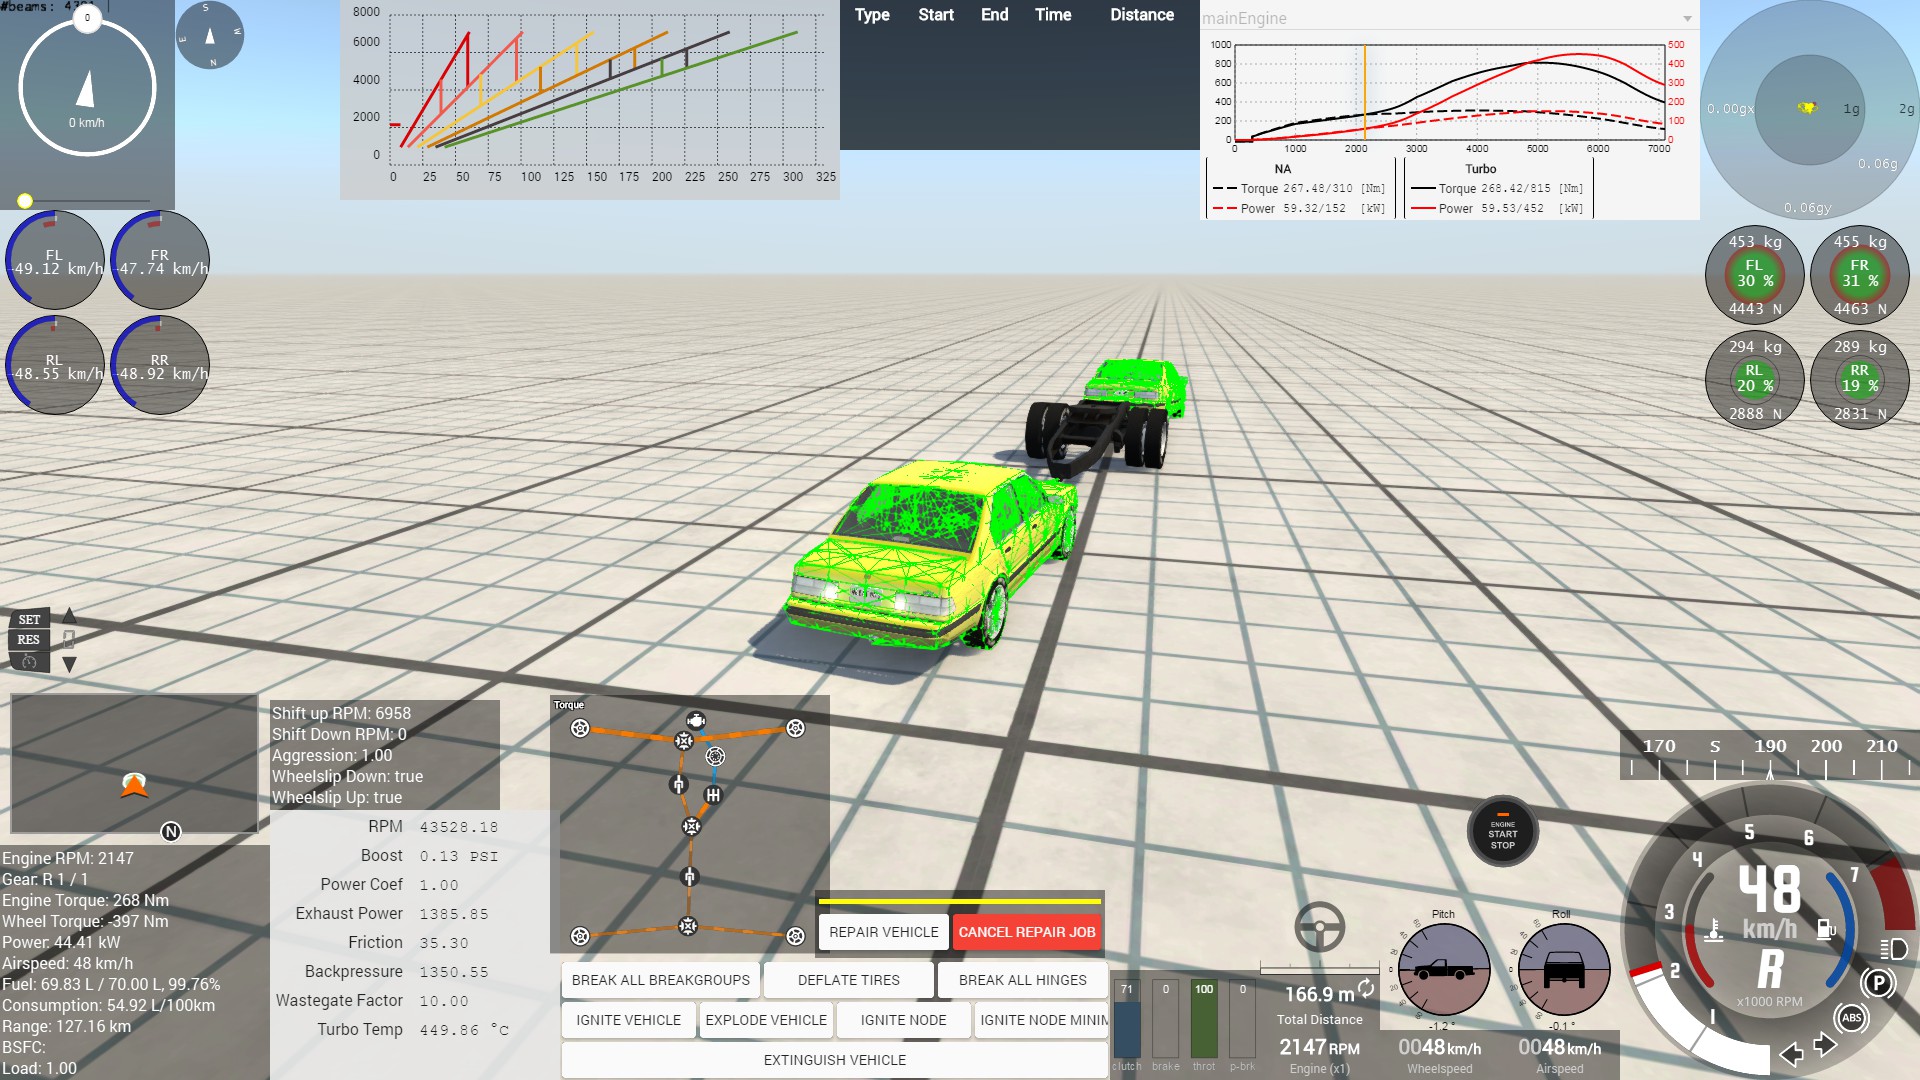Viewport: 1920px width, 1080px height.
Task: Click the Engine Start Stop button
Action: pos(1502,833)
